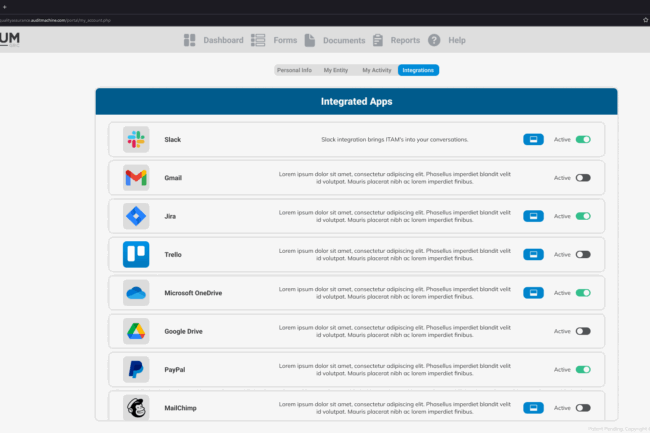Open the blue settings button for Jira
This screenshot has width=650, height=433.
[533, 216]
